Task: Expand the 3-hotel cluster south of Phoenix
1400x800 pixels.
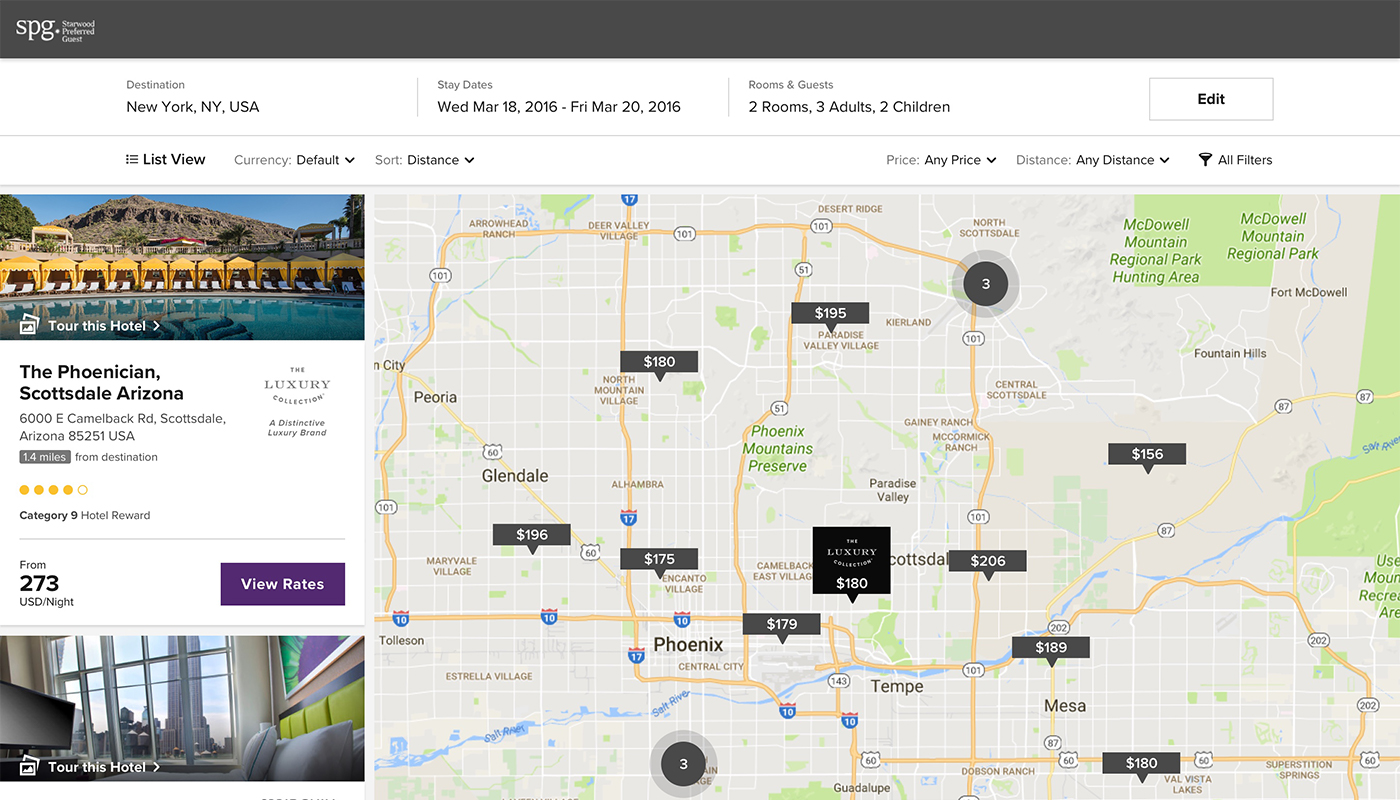Action: (684, 764)
